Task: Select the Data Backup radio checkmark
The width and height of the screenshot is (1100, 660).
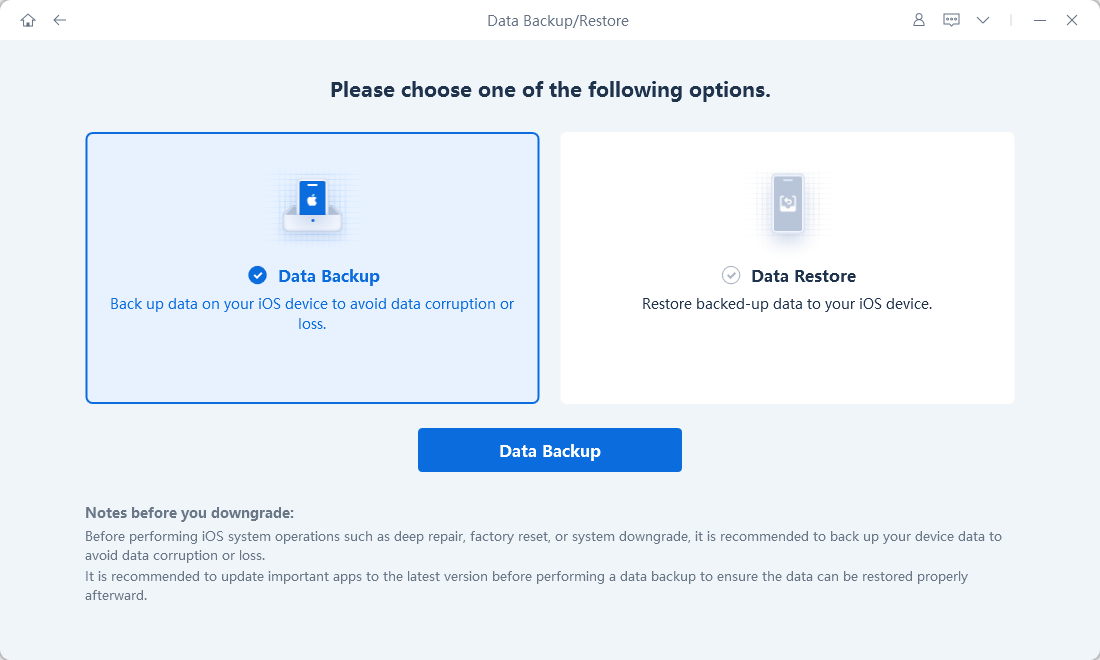Action: [258, 275]
